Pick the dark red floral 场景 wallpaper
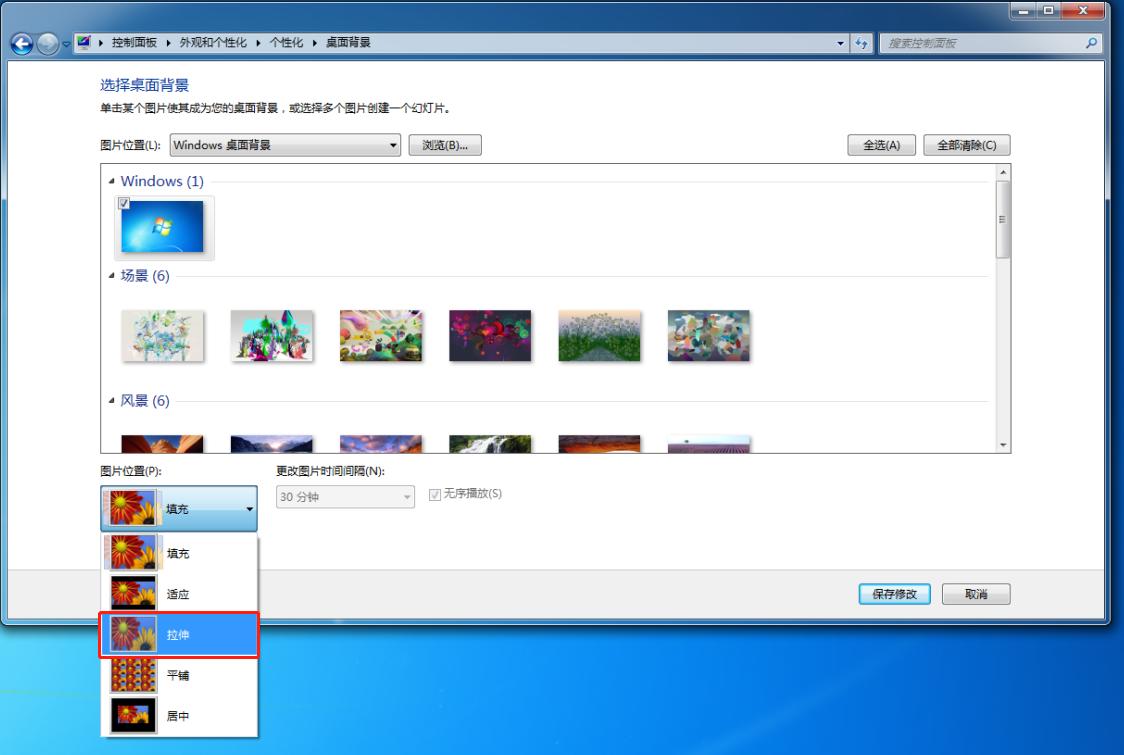1124x755 pixels. coord(490,335)
